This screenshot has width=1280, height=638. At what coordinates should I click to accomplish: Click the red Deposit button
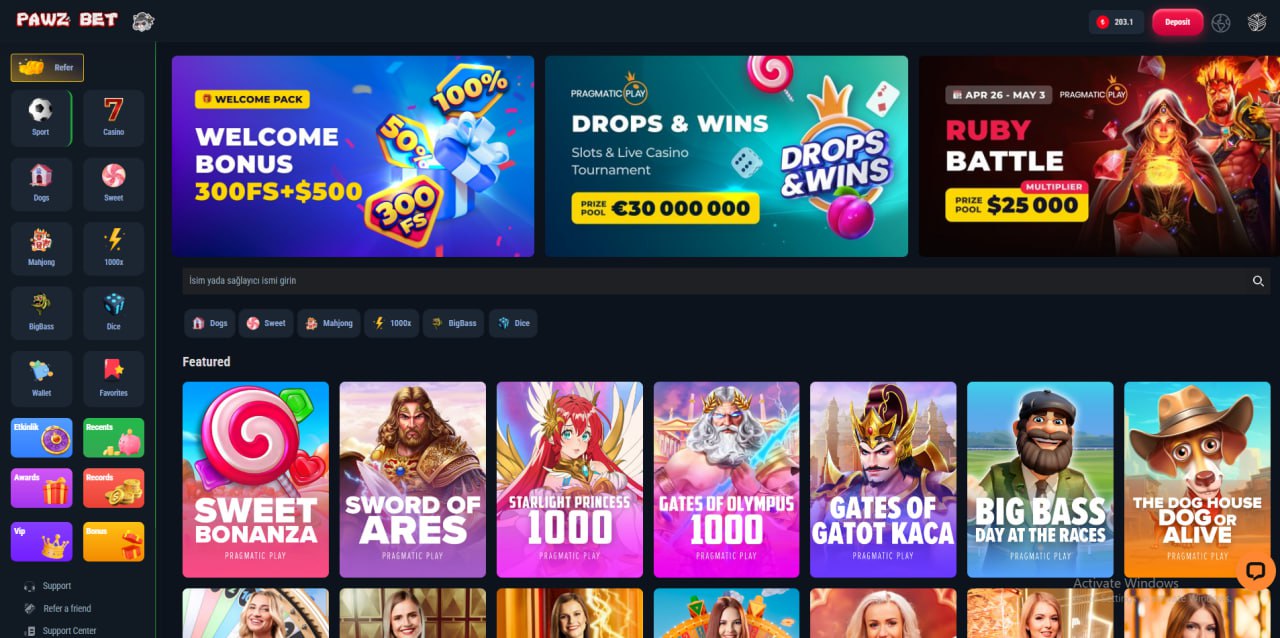[1177, 22]
